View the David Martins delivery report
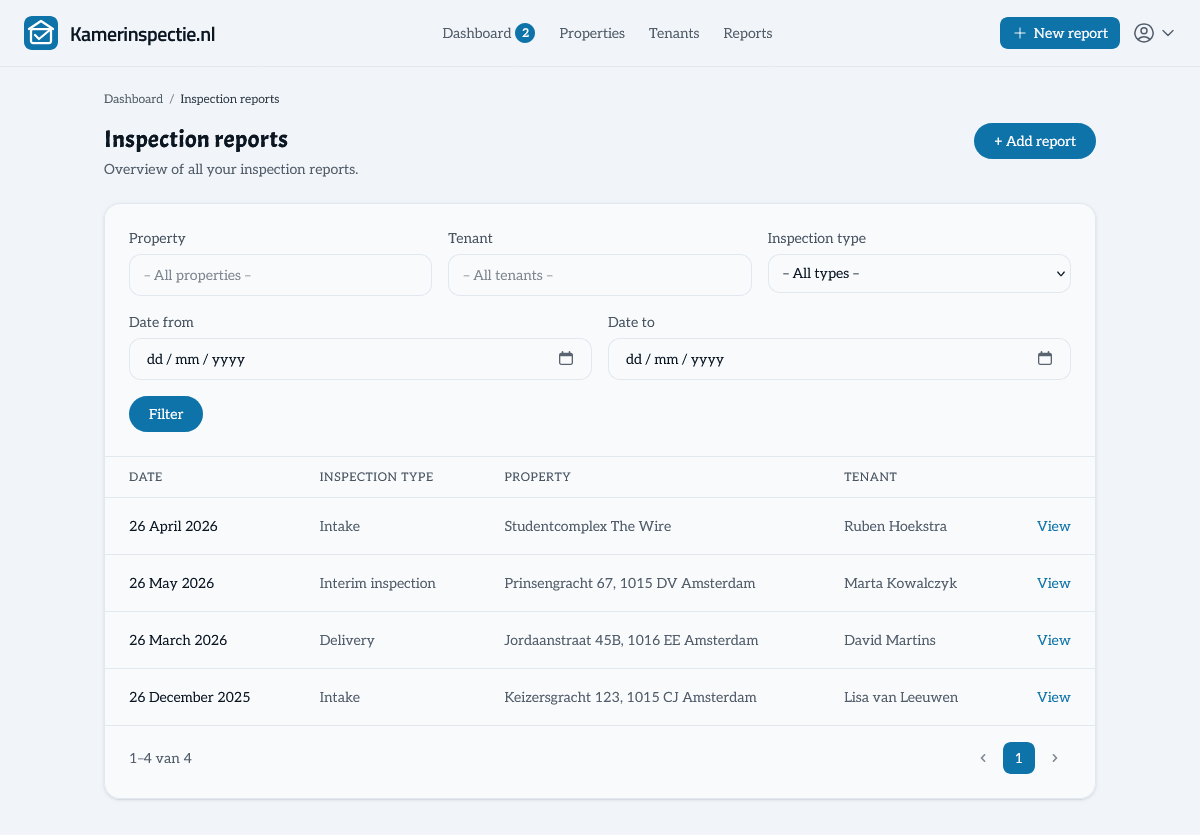 pyautogui.click(x=1054, y=640)
